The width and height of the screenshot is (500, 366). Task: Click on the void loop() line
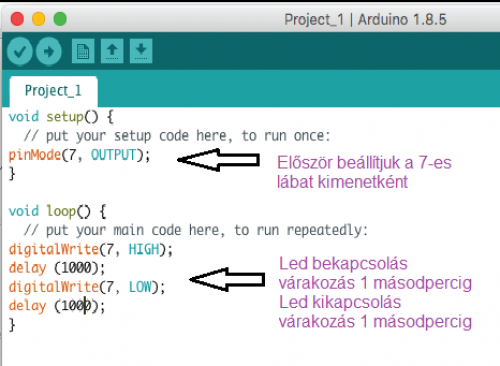(57, 211)
